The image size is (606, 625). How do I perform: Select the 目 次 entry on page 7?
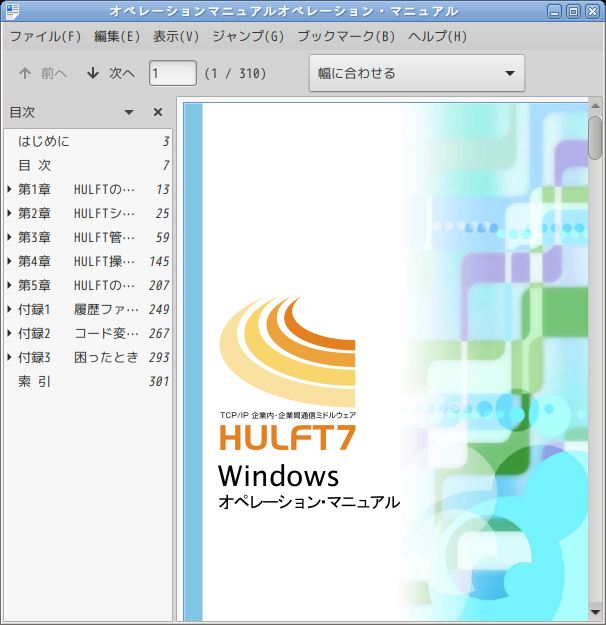pyautogui.click(x=89, y=165)
